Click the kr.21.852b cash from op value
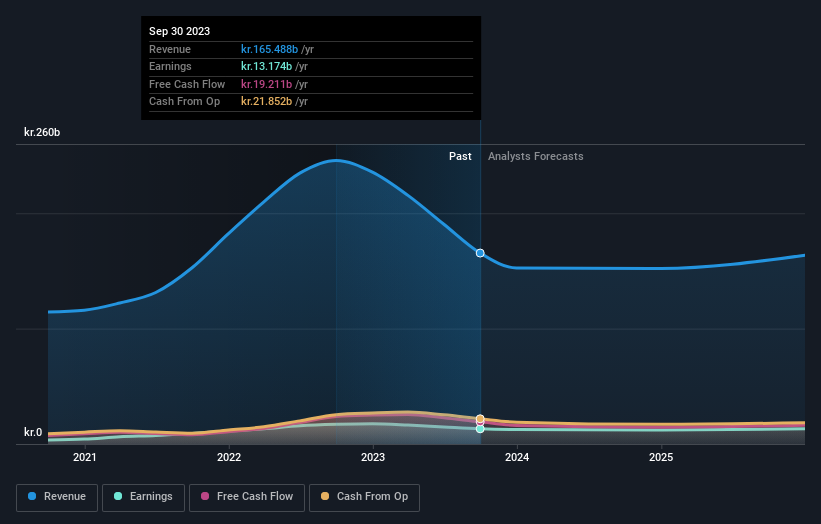The height and width of the screenshot is (524, 821). pyautogui.click(x=267, y=102)
